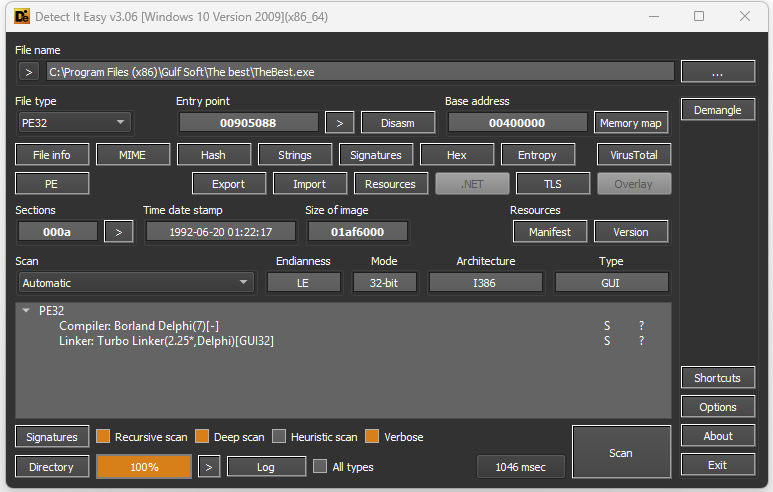Open the Scan mode Automatic dropdown
Image resolution: width=773 pixels, height=492 pixels.
136,283
